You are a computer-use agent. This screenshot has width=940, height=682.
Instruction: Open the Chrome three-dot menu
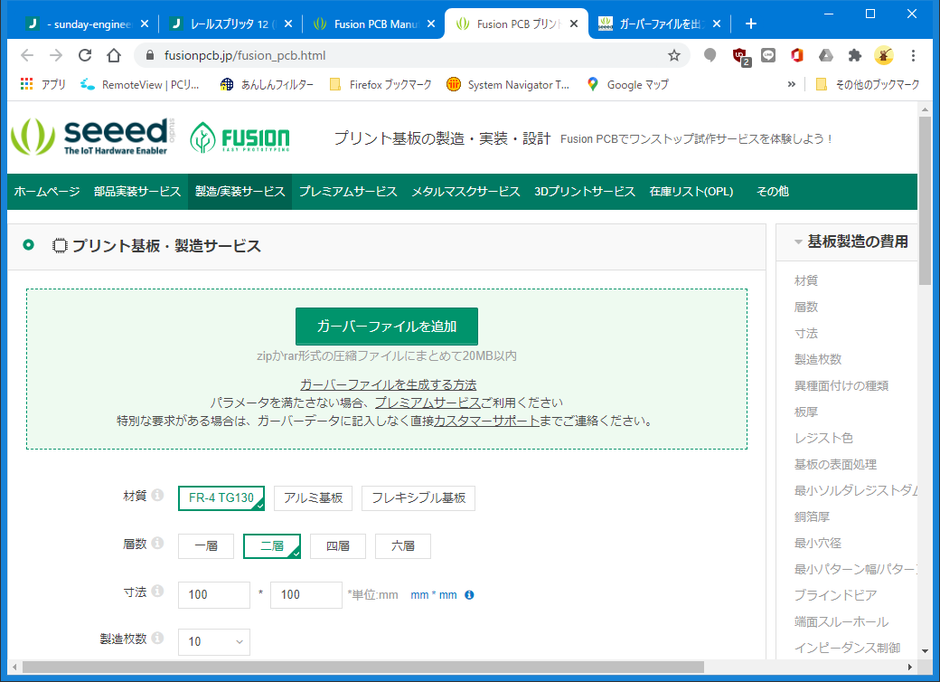click(x=913, y=56)
